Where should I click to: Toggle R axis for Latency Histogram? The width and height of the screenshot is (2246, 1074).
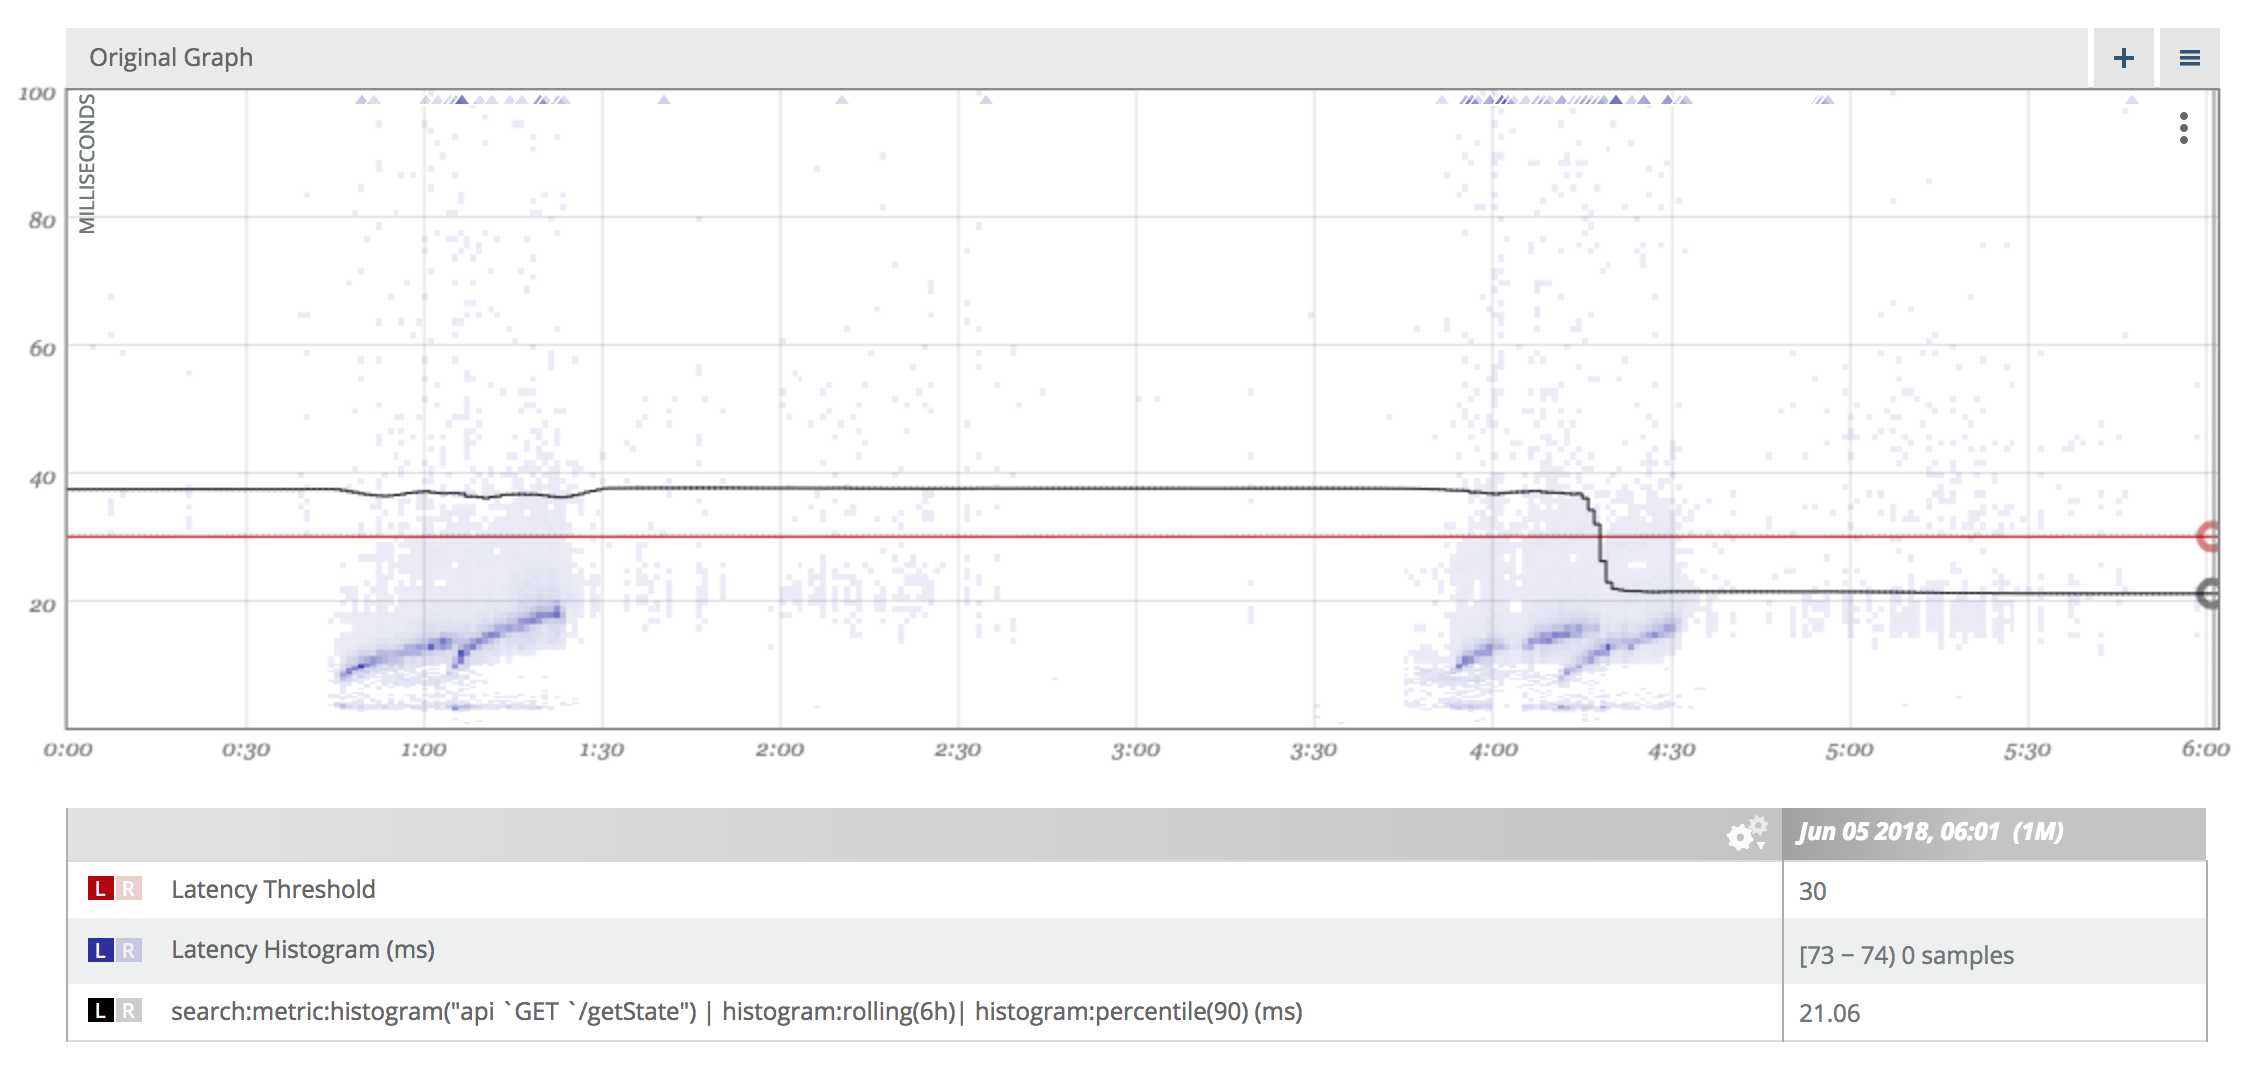(128, 950)
